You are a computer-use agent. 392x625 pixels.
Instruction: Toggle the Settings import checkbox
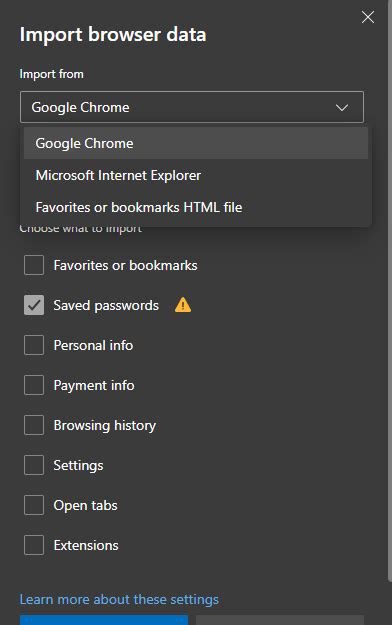pyautogui.click(x=34, y=465)
